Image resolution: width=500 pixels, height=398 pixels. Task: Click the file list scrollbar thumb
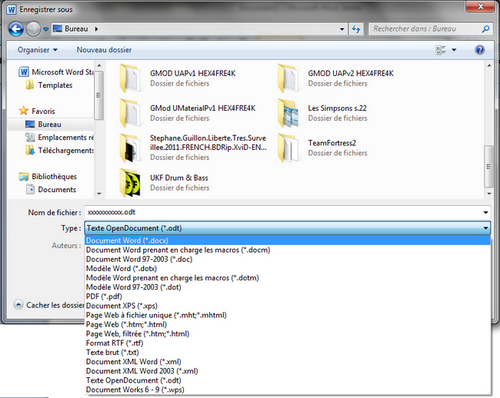489,166
